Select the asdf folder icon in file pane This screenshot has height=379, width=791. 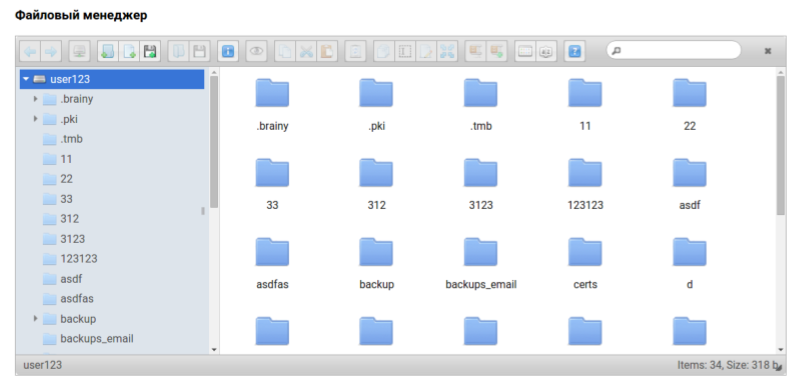(690, 173)
